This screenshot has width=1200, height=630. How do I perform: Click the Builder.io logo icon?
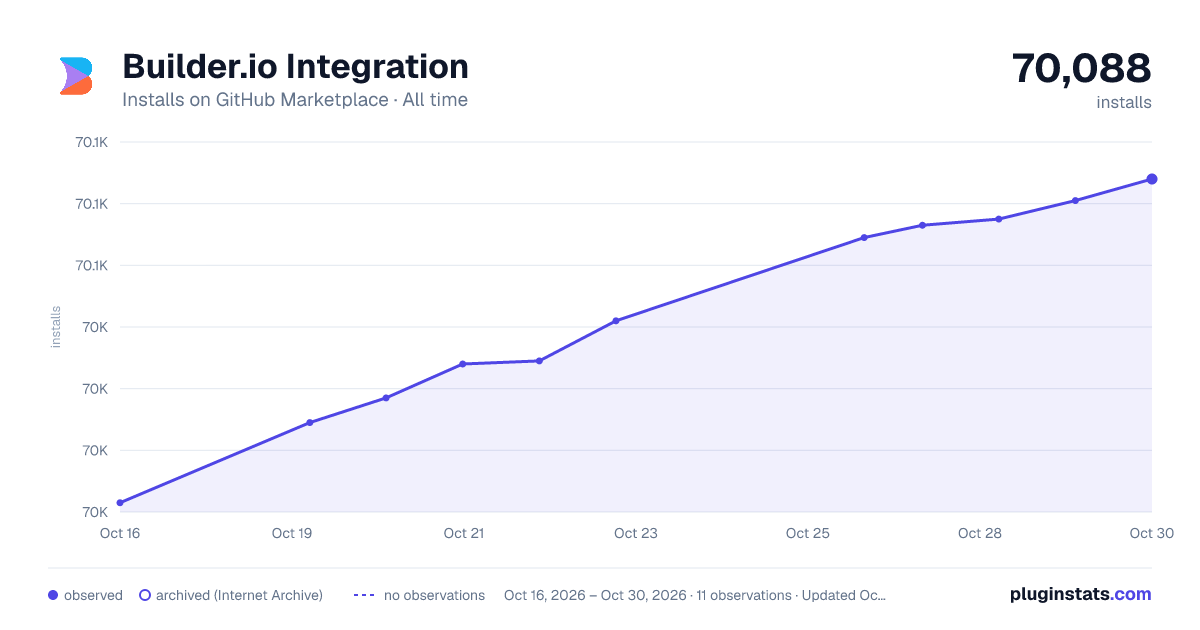tap(76, 76)
